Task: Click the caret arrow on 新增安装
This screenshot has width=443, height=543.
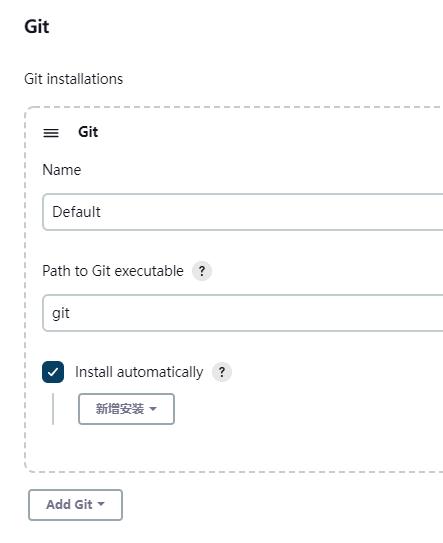Action: (x=153, y=409)
